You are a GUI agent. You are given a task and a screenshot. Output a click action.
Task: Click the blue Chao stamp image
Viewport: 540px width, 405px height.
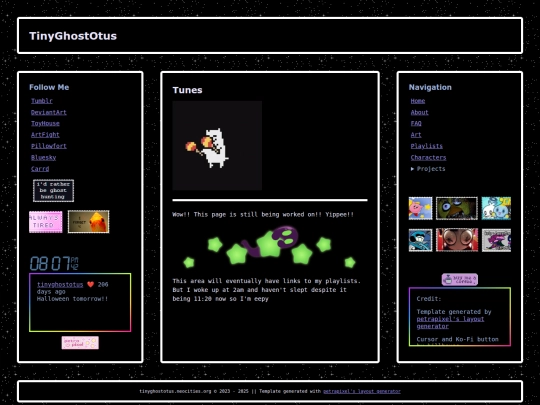pyautogui.click(x=496, y=208)
